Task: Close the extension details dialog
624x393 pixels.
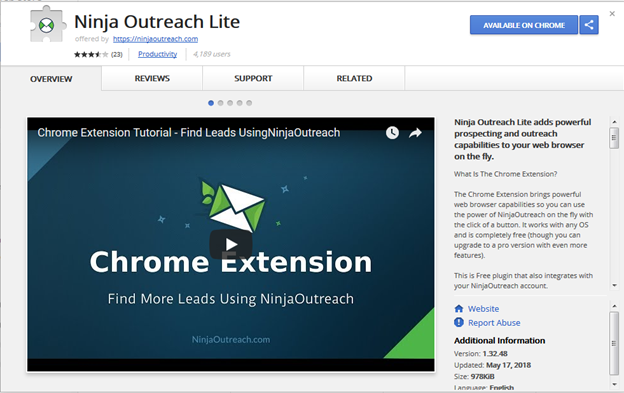Action: click(x=612, y=14)
